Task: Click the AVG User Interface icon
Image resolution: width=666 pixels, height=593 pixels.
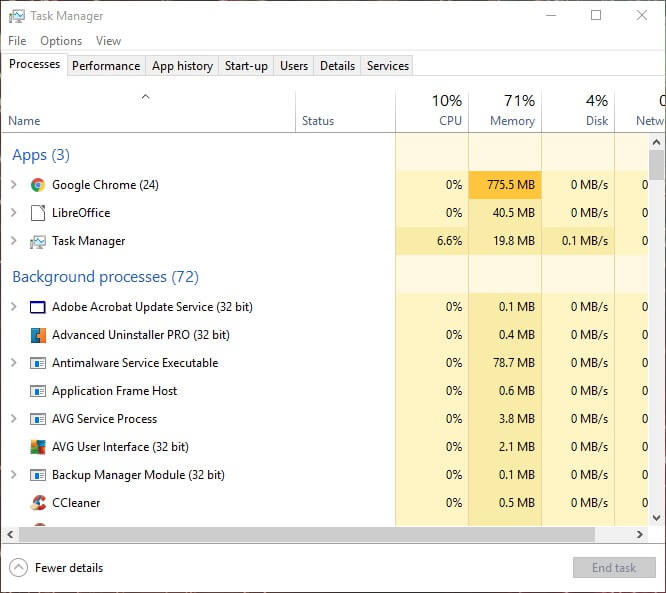Action: coord(38,447)
